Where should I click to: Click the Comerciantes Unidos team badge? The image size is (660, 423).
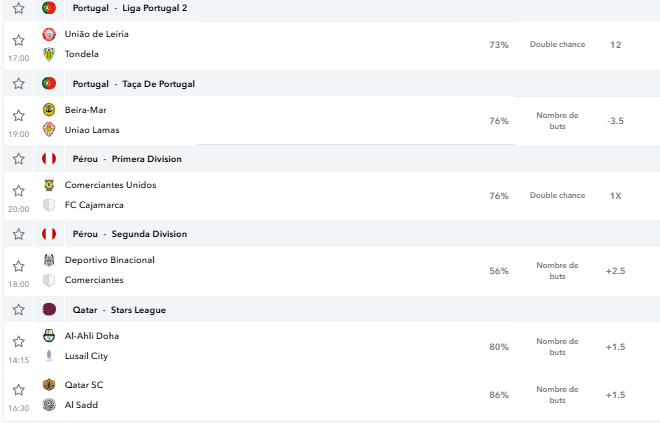pos(49,185)
